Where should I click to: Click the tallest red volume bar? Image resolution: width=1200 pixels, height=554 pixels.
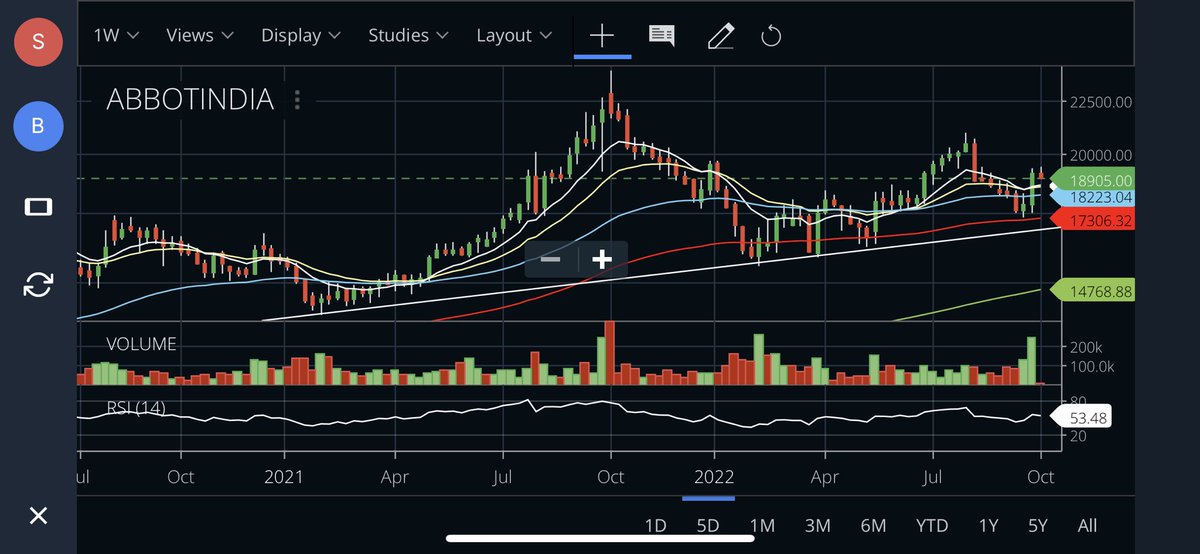coord(610,353)
